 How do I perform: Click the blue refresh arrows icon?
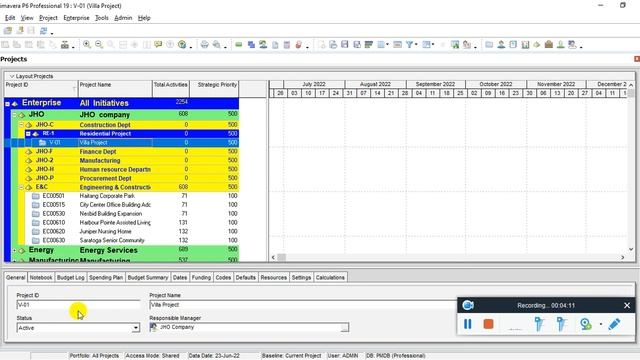click(x=43, y=31)
